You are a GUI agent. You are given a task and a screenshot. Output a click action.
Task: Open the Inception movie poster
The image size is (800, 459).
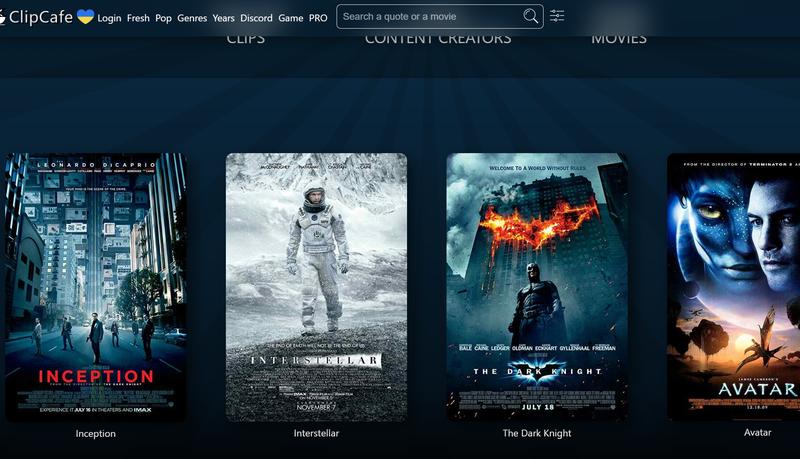pos(95,287)
